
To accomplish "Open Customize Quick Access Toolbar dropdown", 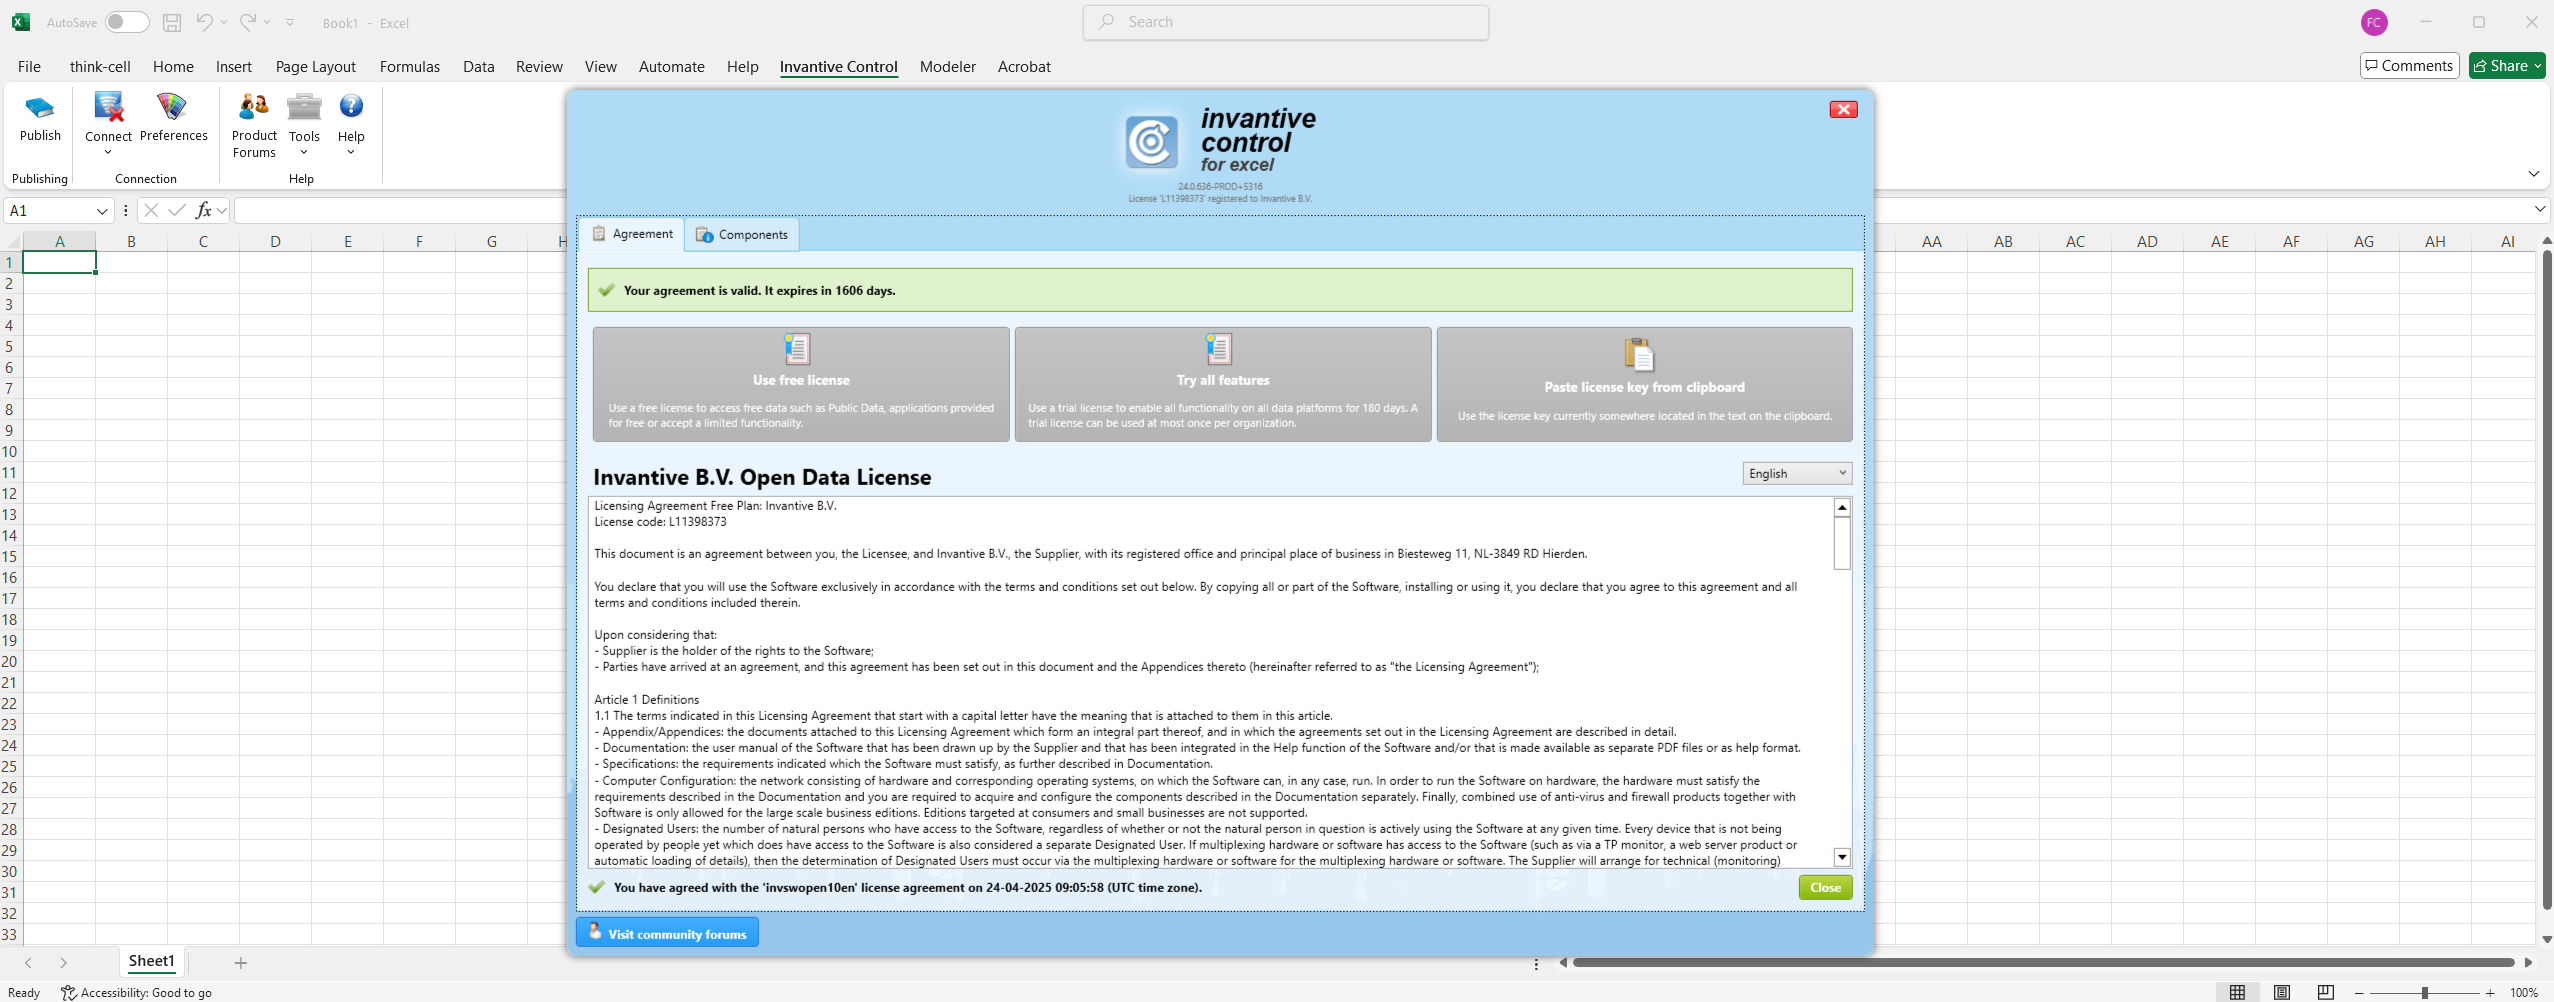I will (x=290, y=22).
